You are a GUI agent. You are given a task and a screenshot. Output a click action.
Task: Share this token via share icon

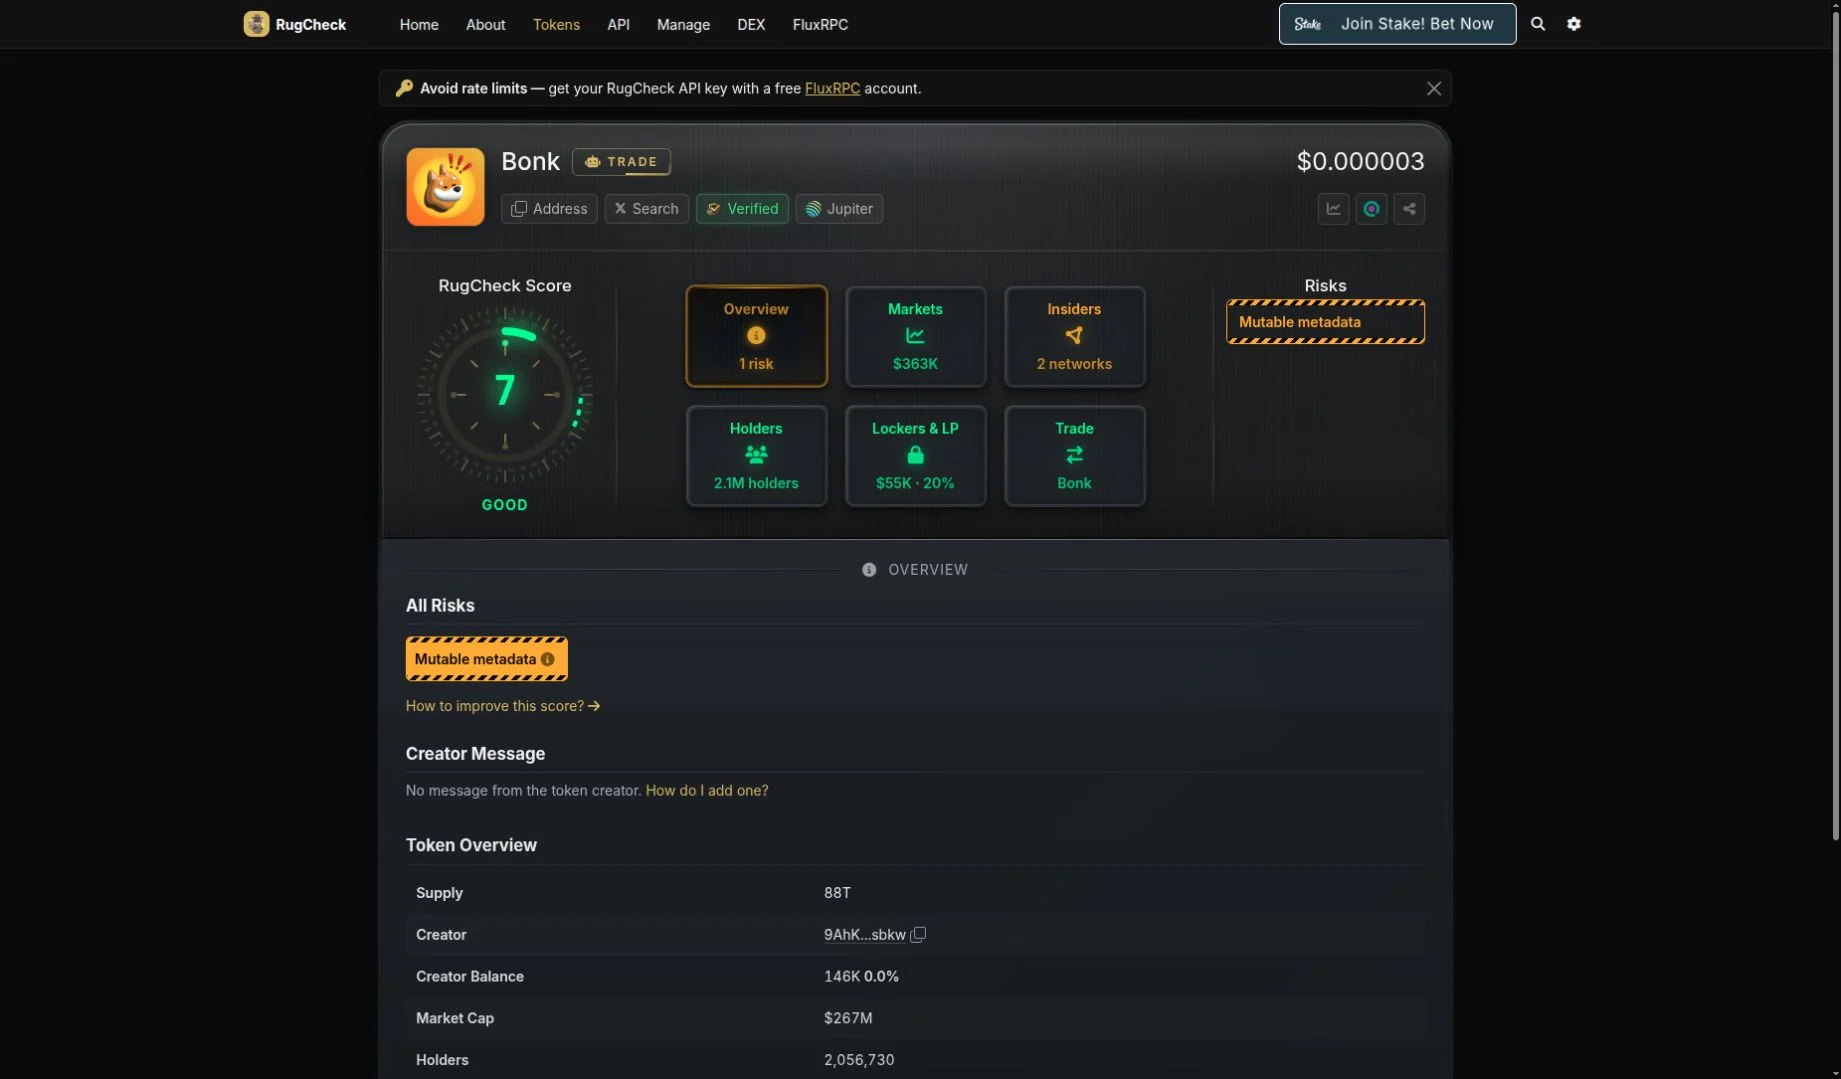tap(1409, 209)
